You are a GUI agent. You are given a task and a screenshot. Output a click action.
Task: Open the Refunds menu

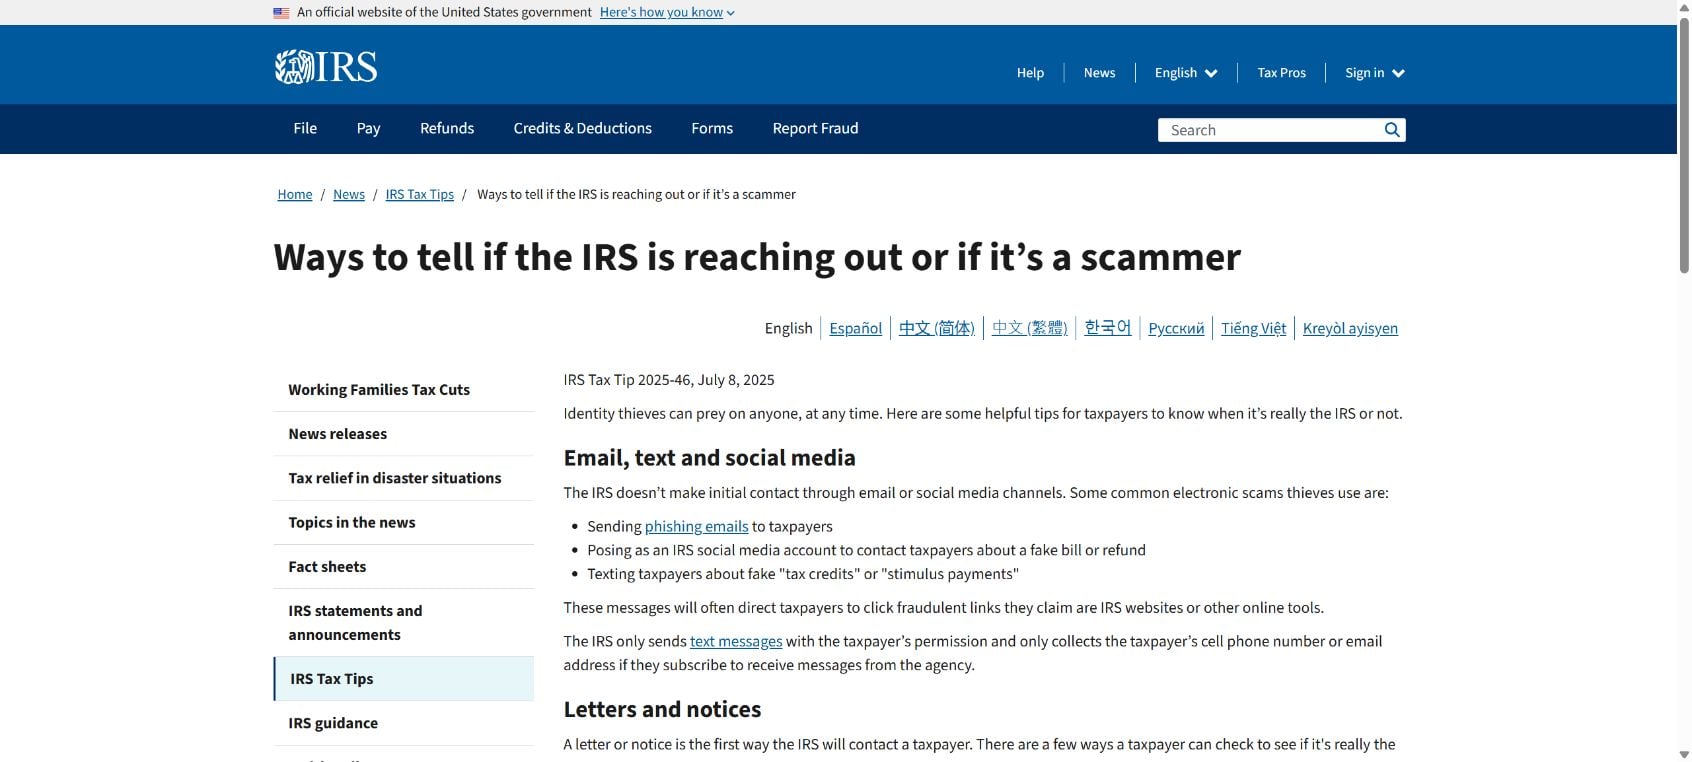tap(447, 128)
